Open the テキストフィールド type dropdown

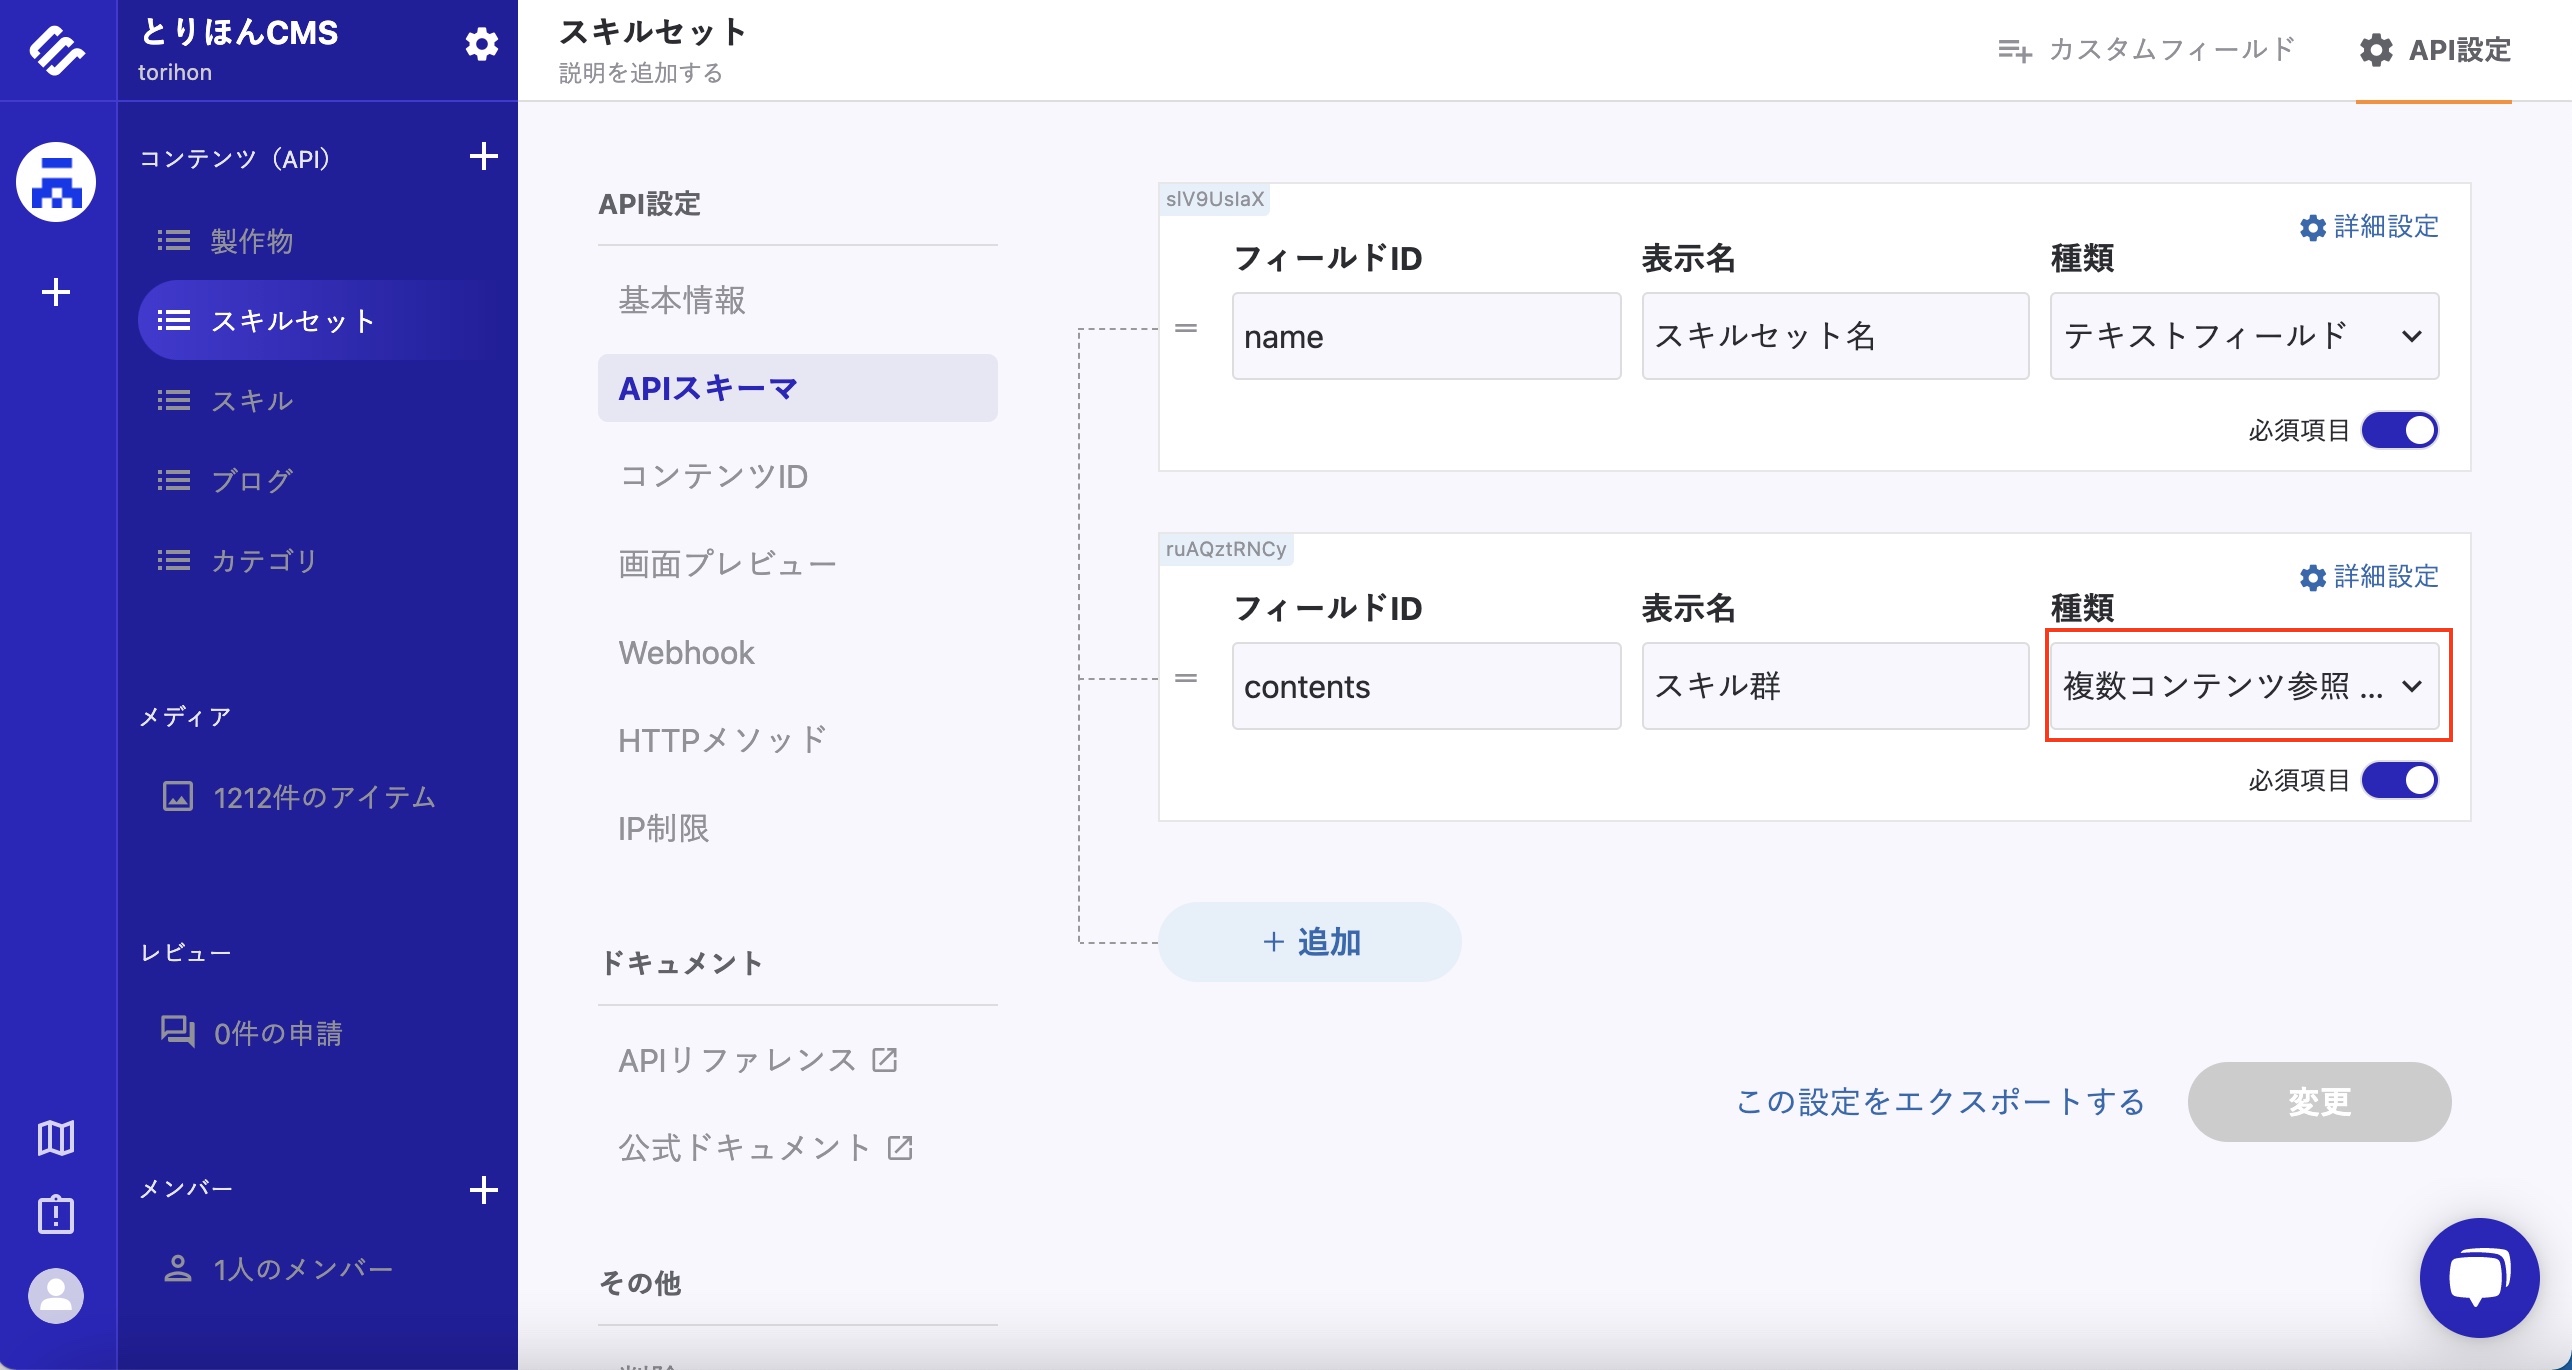pyautogui.click(x=2243, y=336)
